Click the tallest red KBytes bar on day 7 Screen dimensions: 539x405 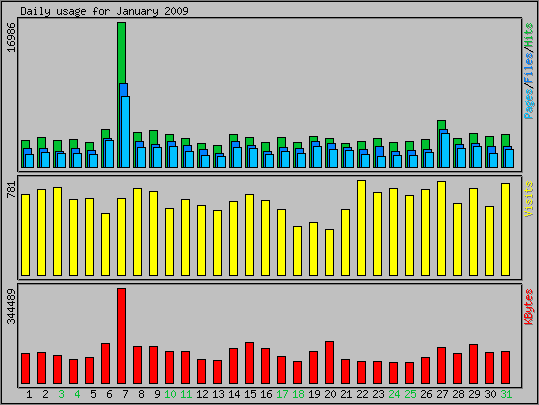coord(121,336)
